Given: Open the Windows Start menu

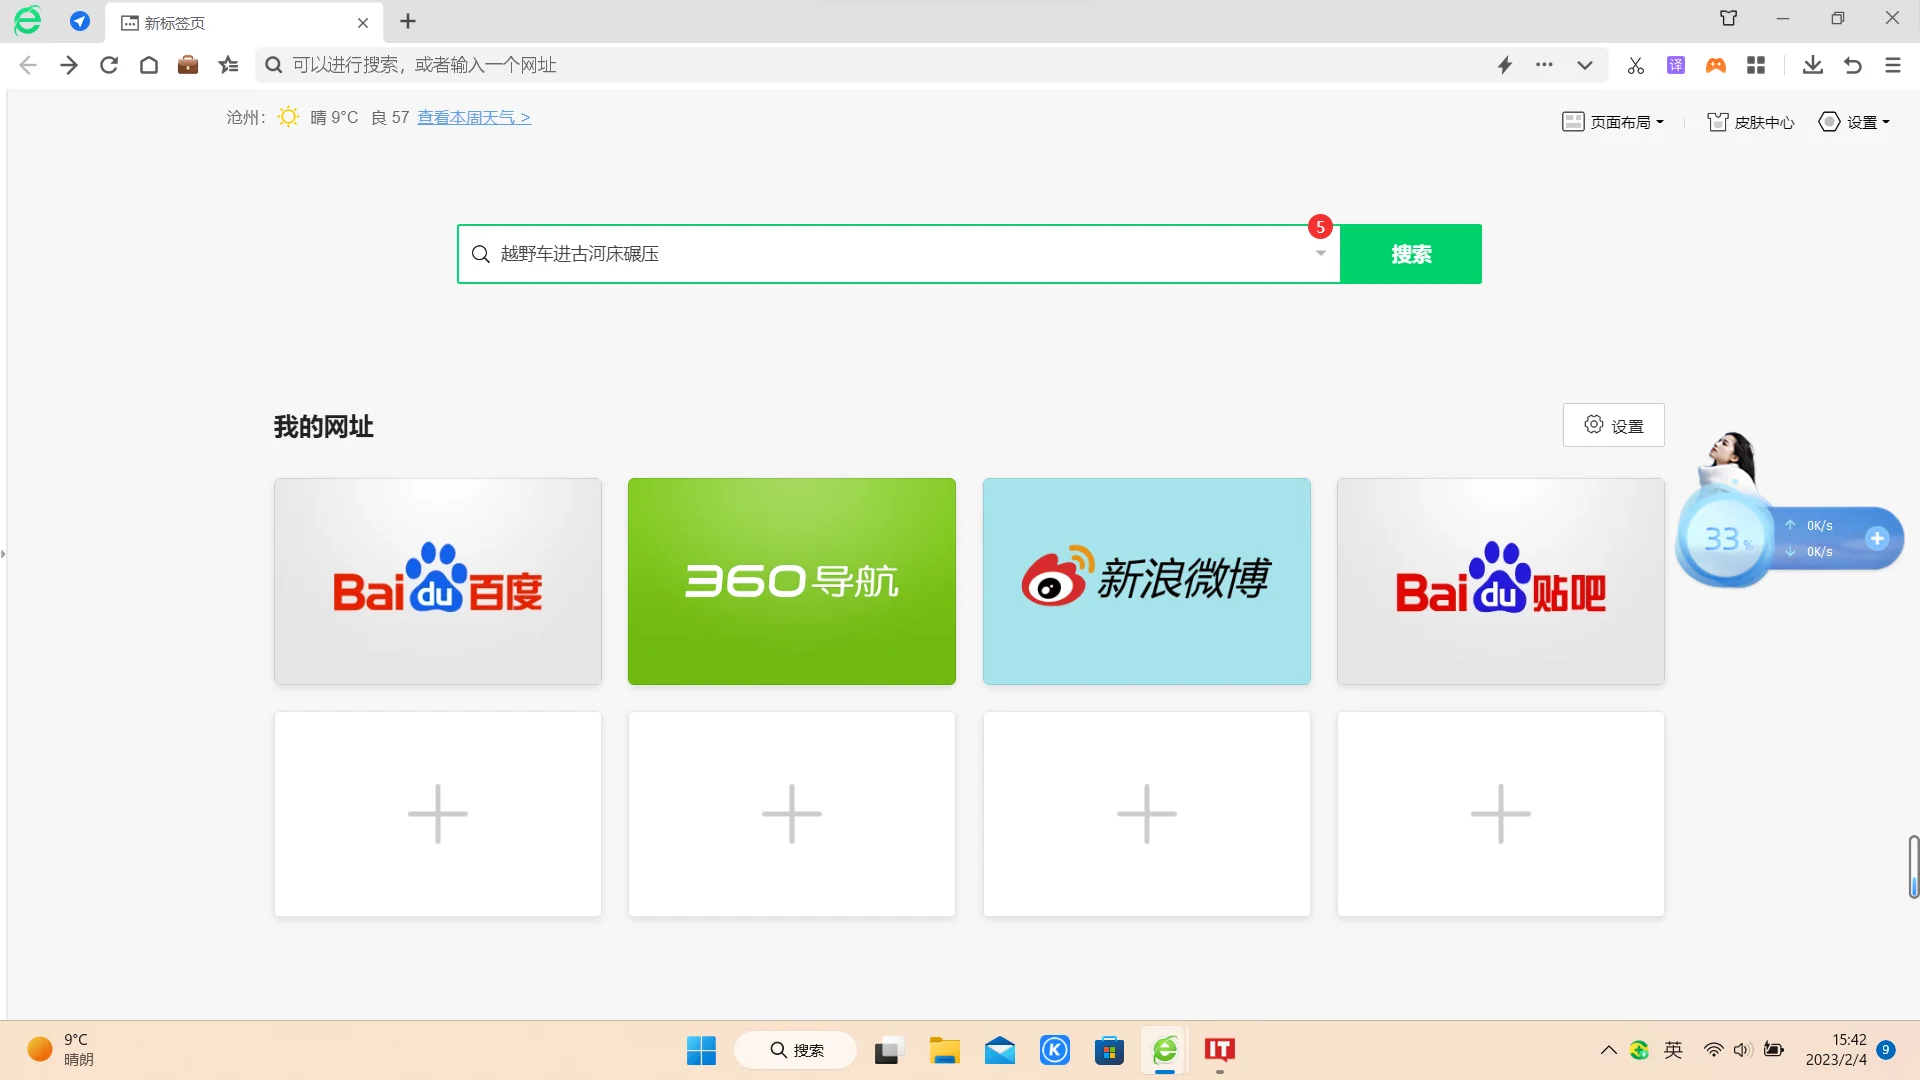Looking at the screenshot, I should 701,1050.
